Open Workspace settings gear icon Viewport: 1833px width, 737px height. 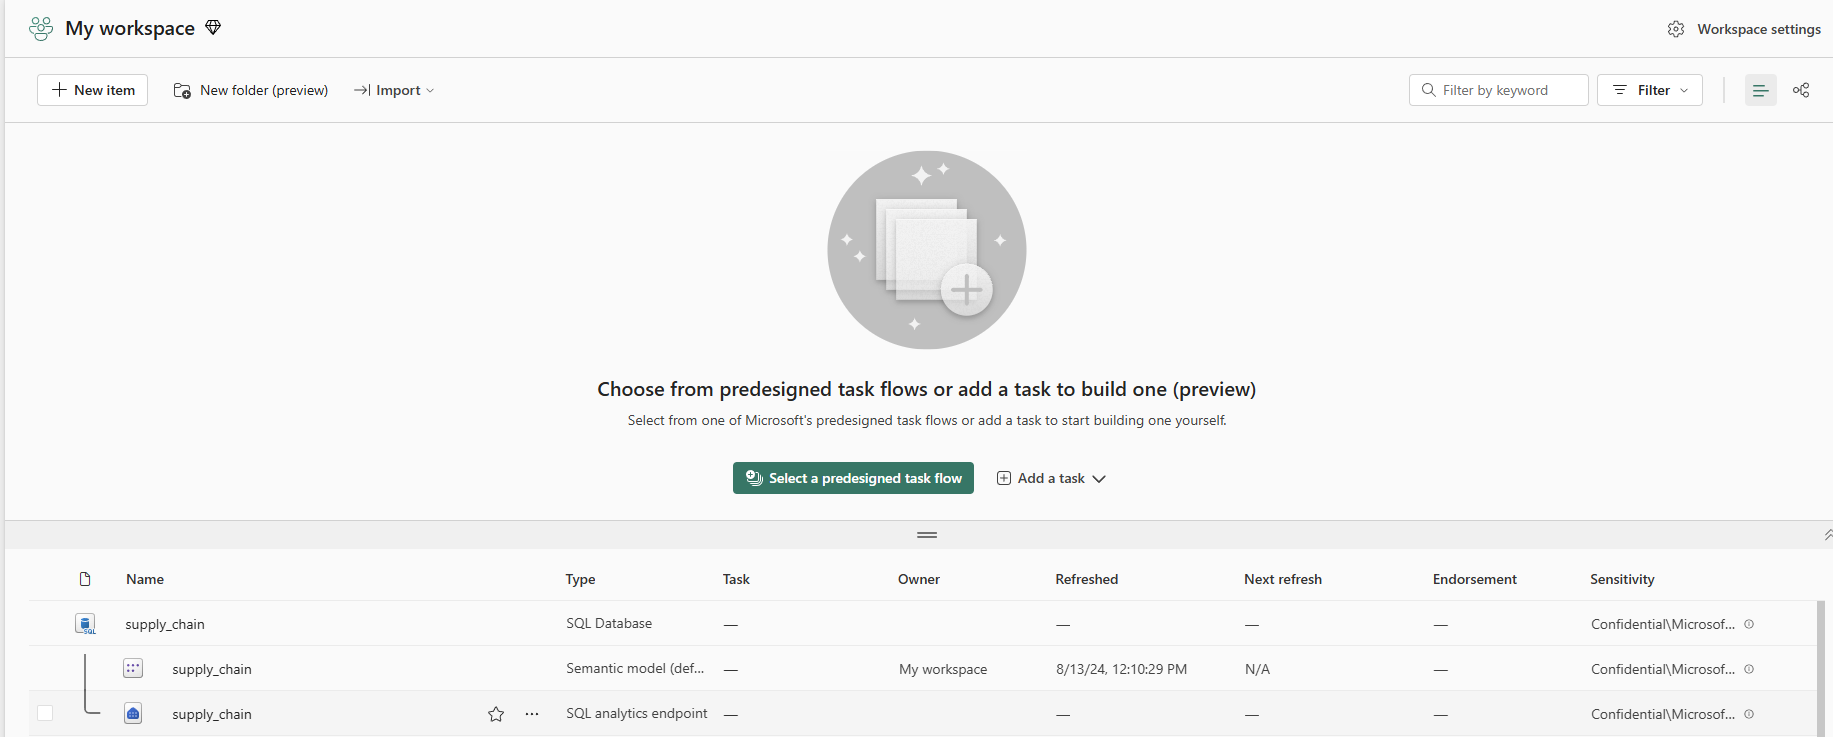pos(1676,29)
